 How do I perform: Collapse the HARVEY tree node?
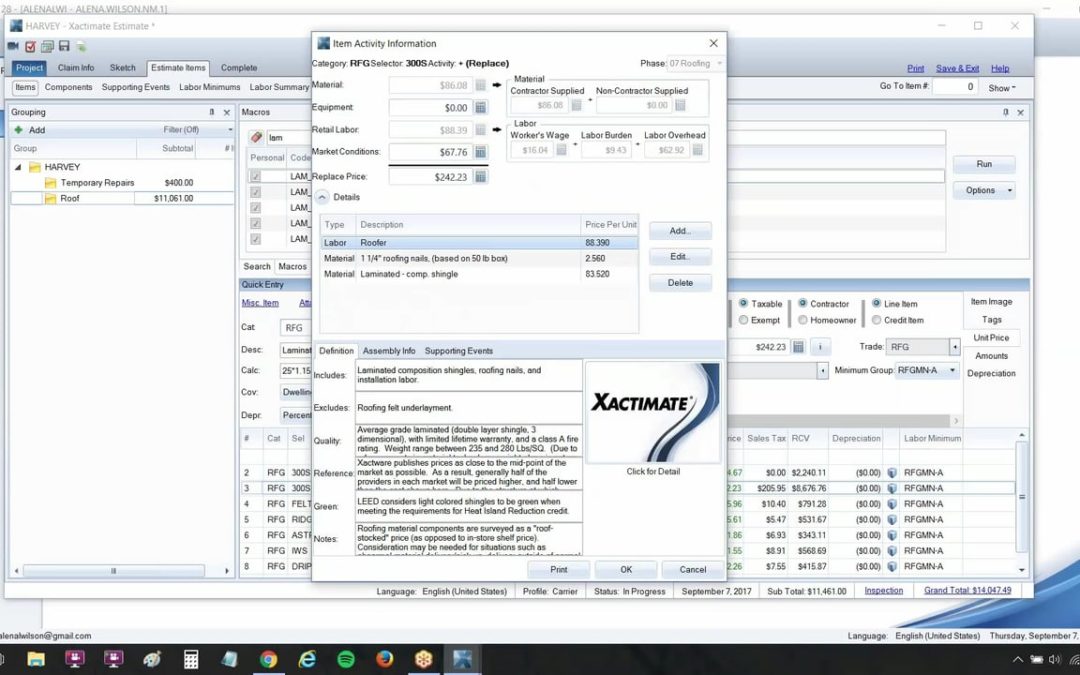[x=19, y=167]
